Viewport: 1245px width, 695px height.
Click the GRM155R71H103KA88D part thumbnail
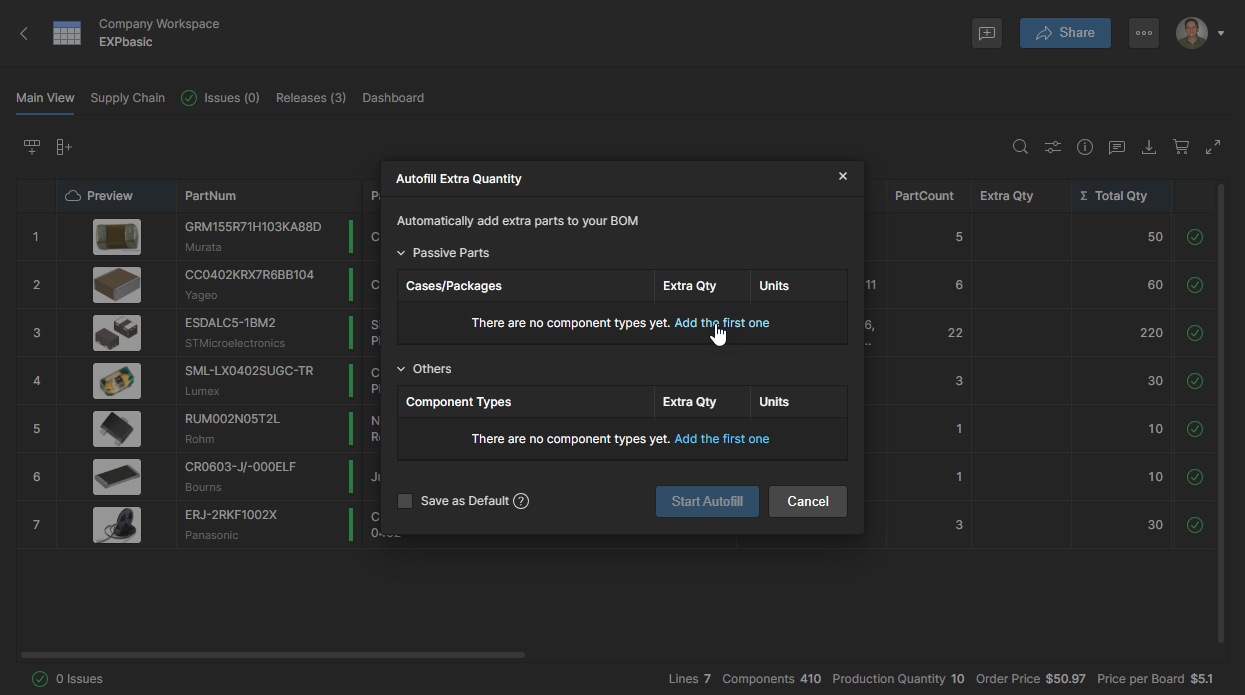pos(117,237)
